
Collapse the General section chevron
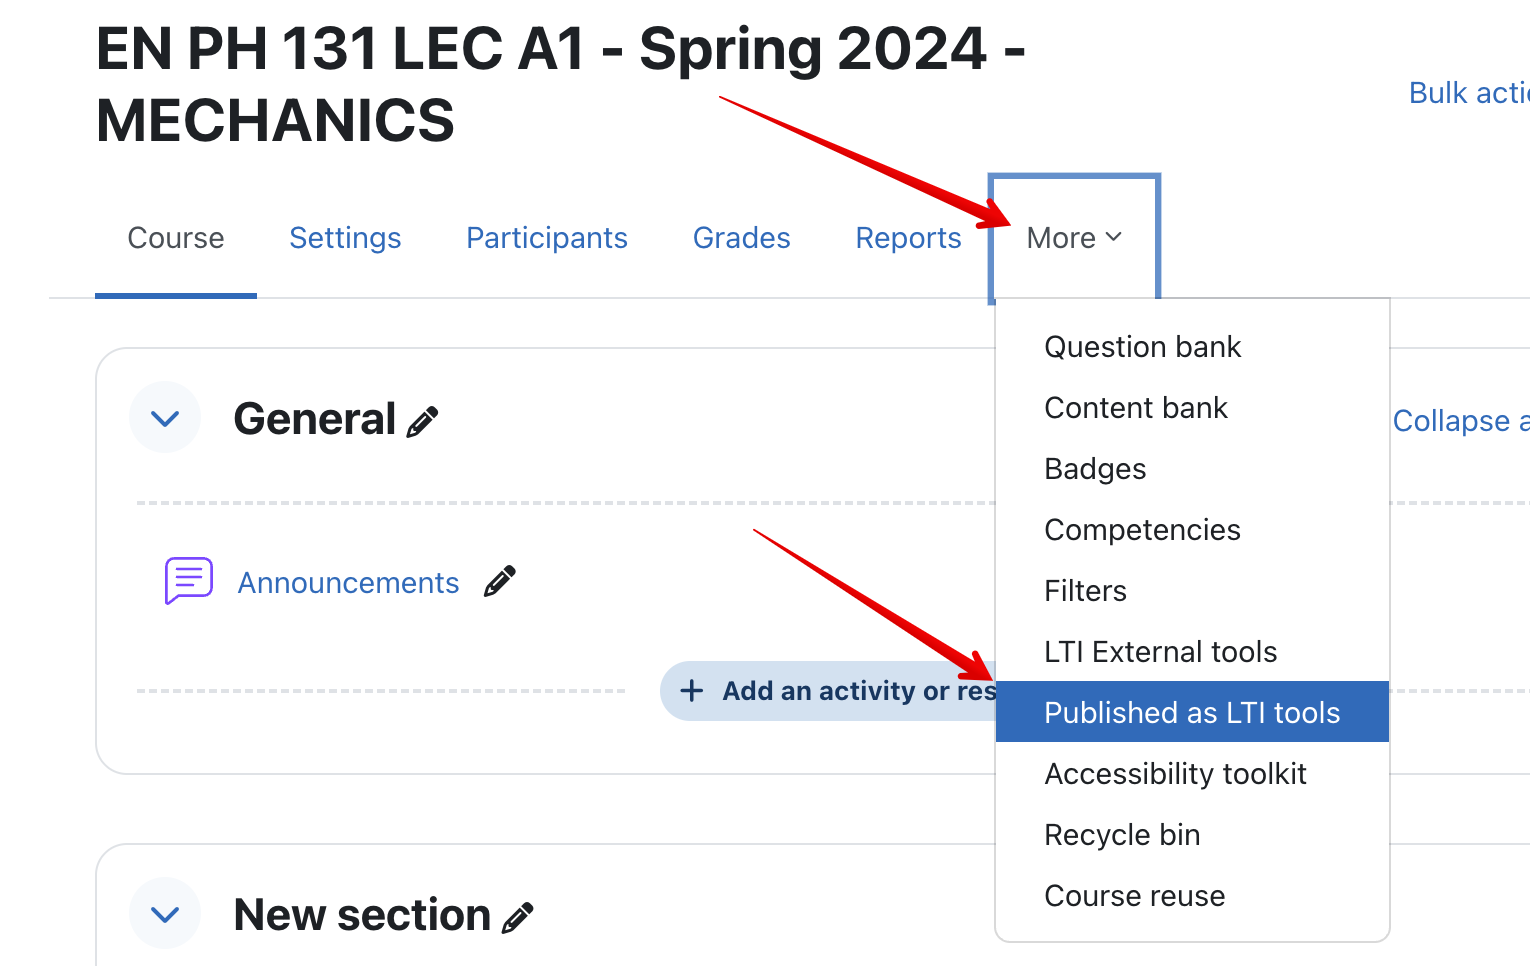tap(165, 418)
